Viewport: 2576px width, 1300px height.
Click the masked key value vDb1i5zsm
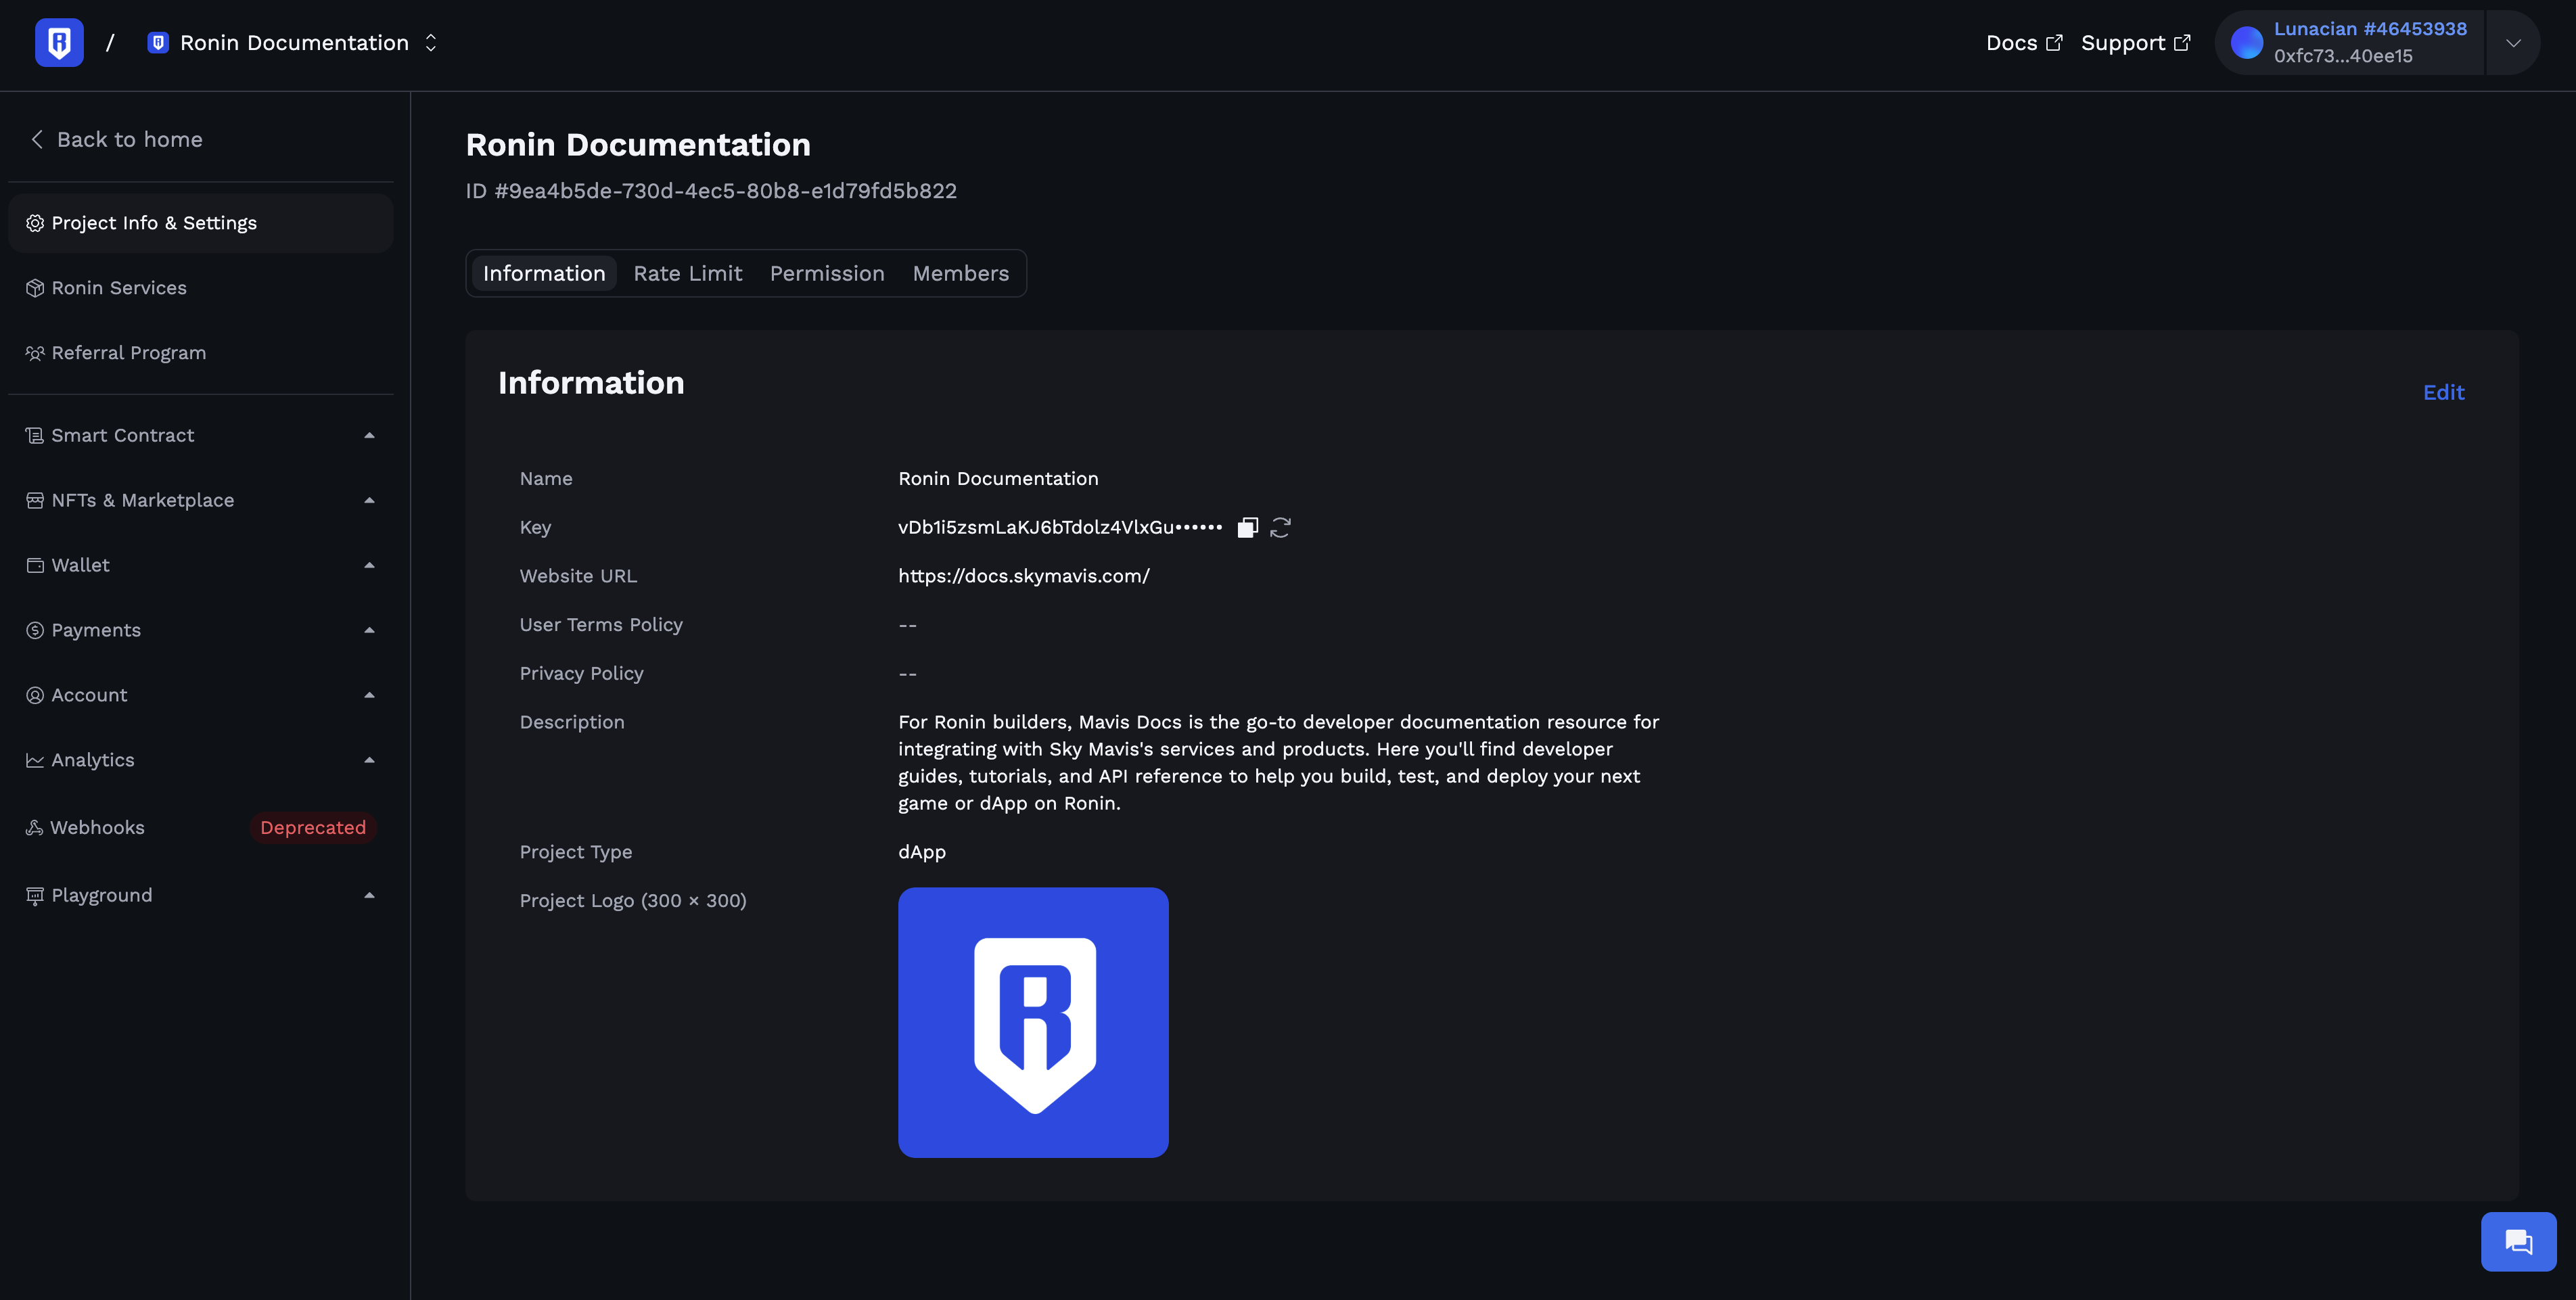pos(1059,527)
